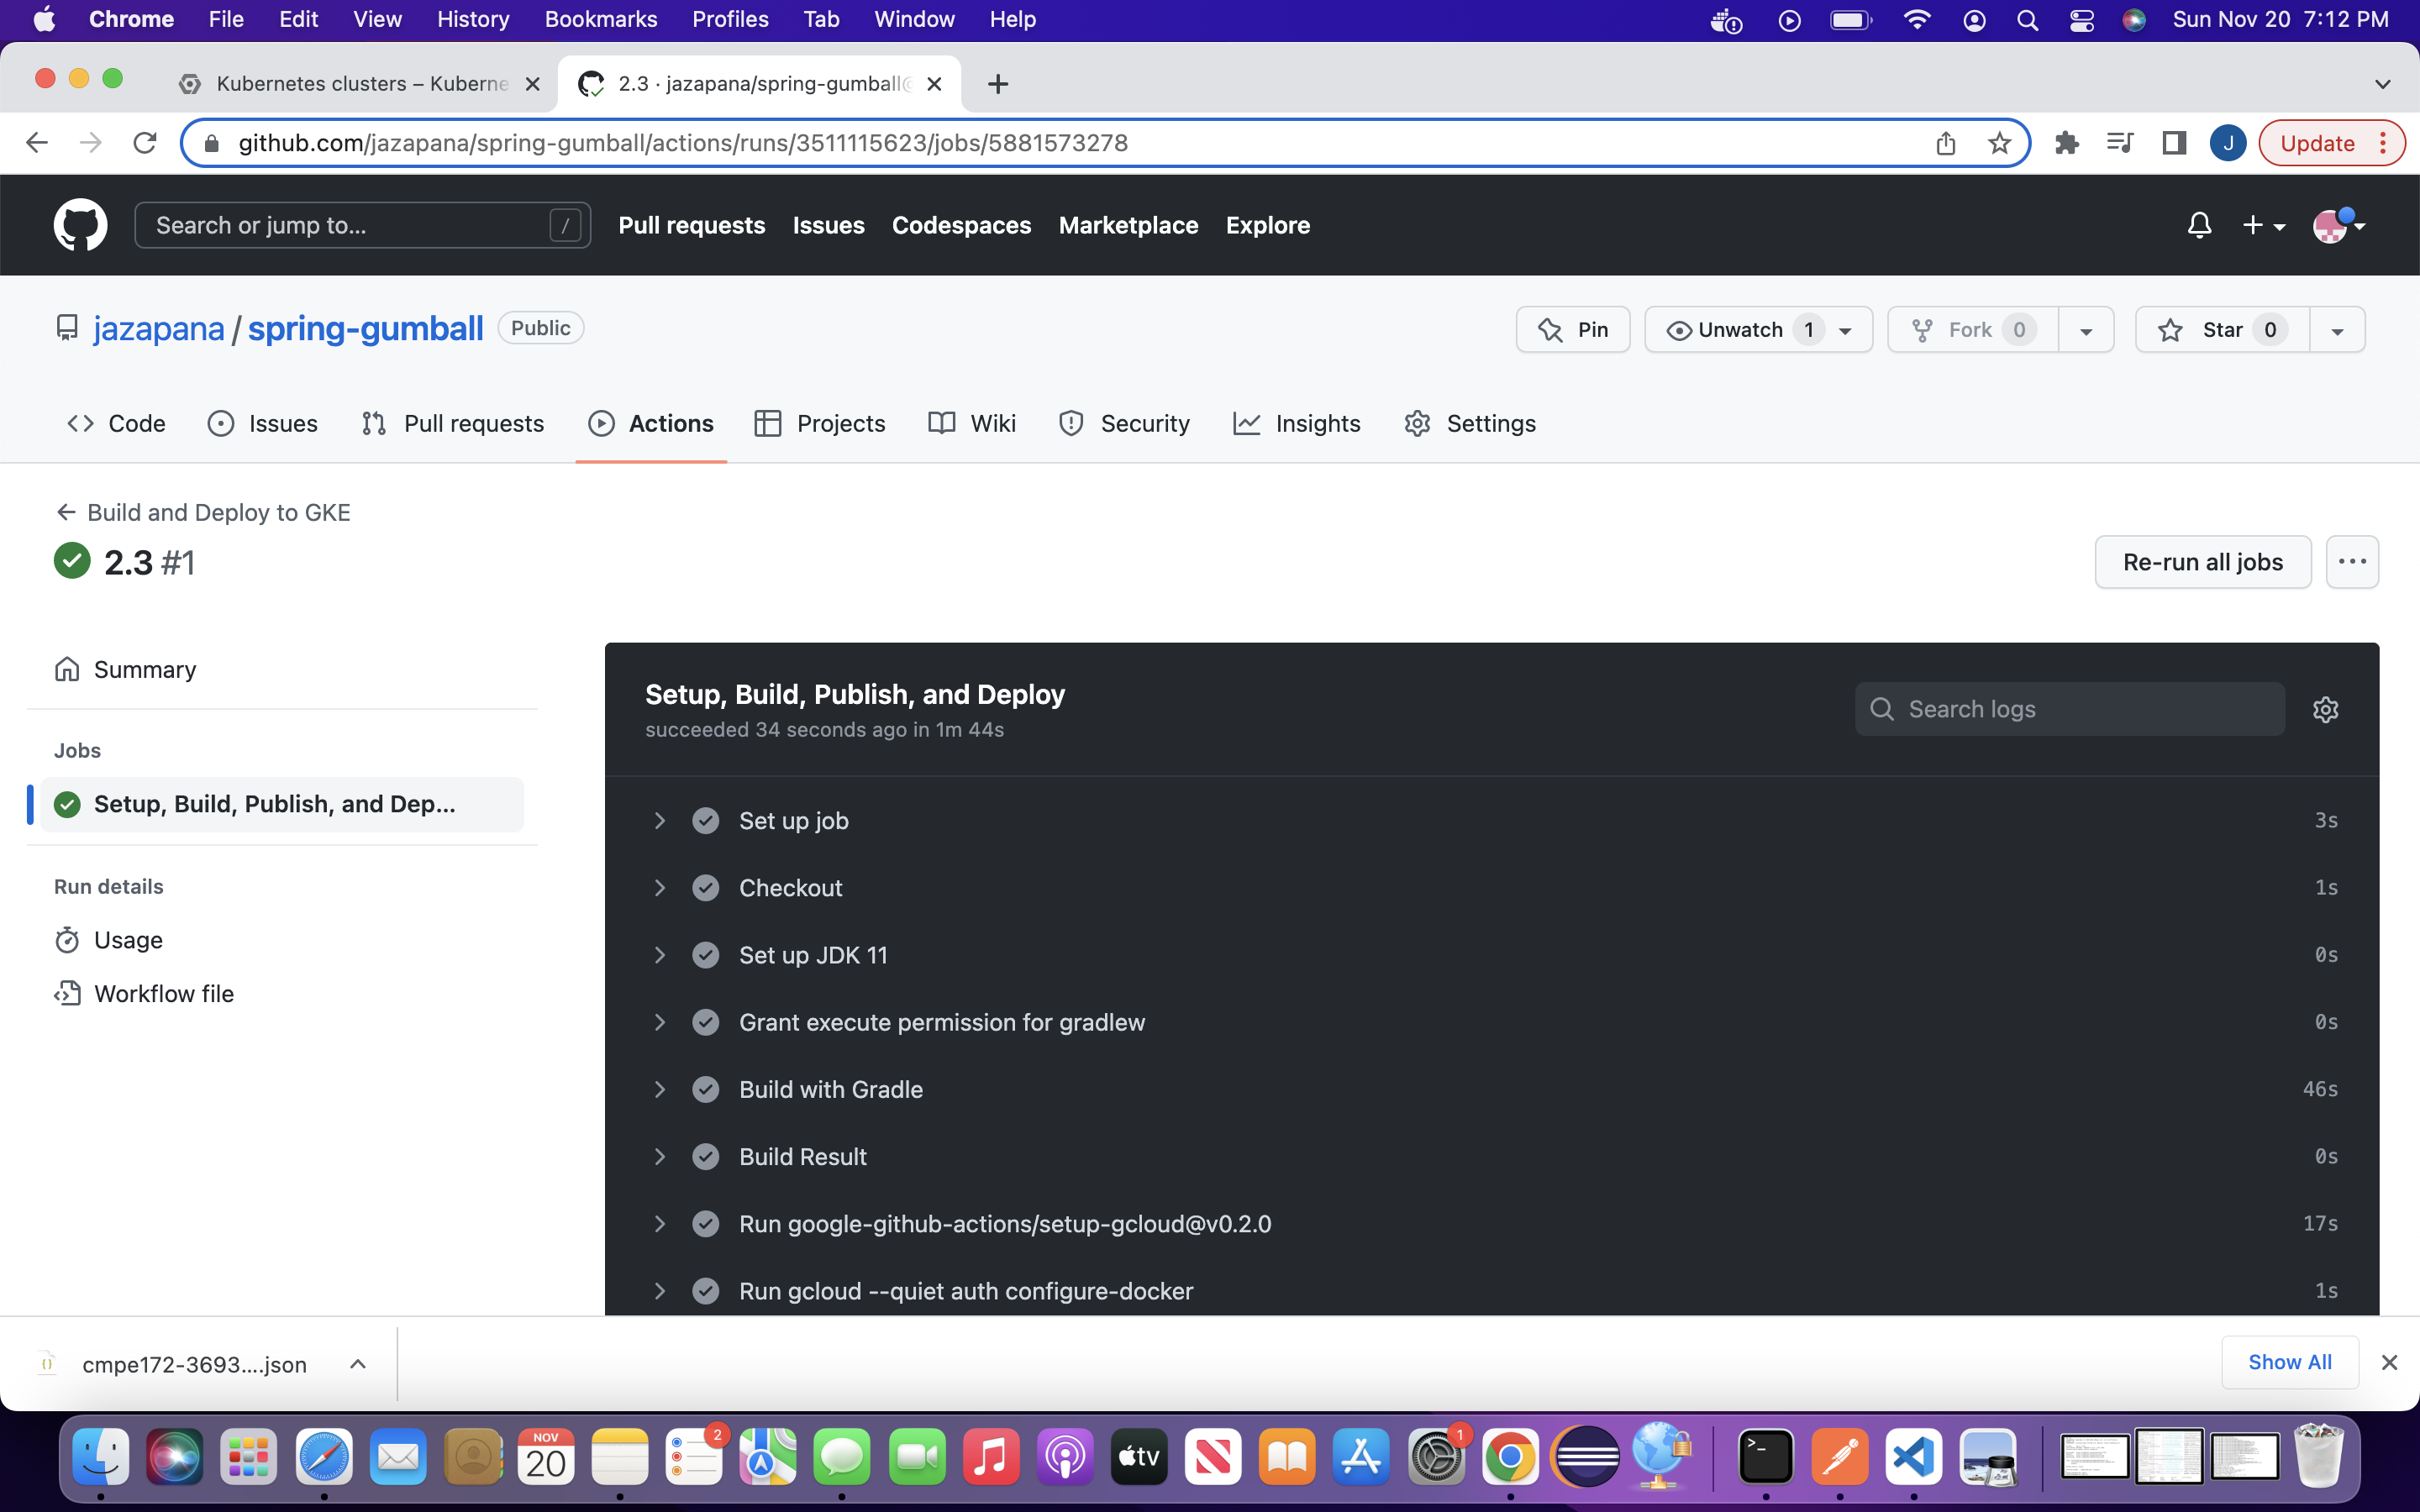Open the Star dropdown arrow

[2338, 329]
